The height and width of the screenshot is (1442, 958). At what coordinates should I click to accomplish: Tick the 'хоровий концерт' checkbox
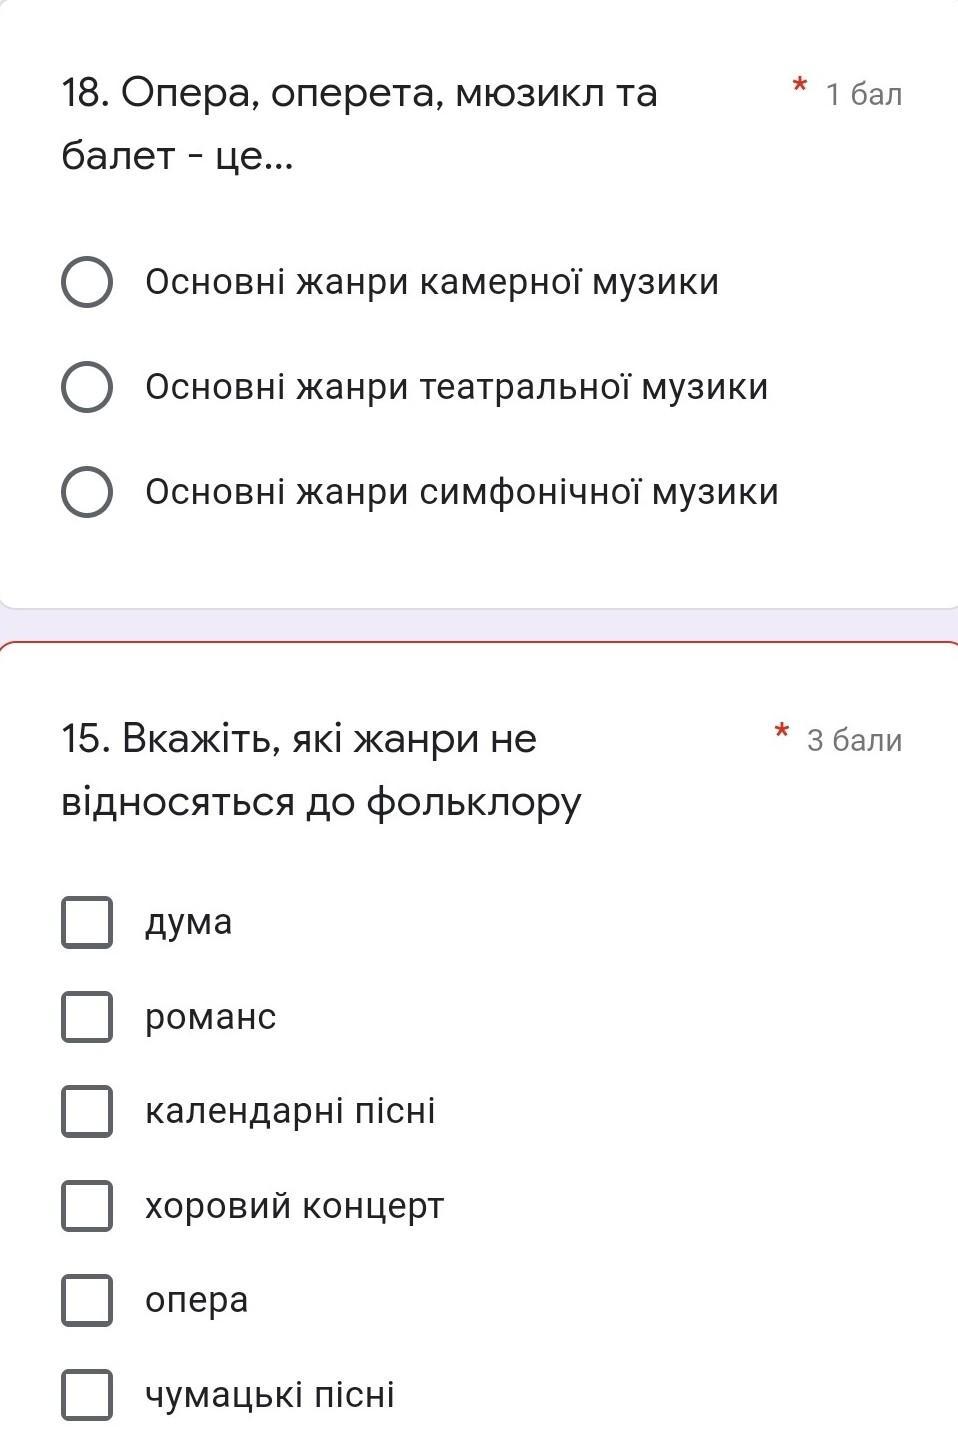[87, 1206]
